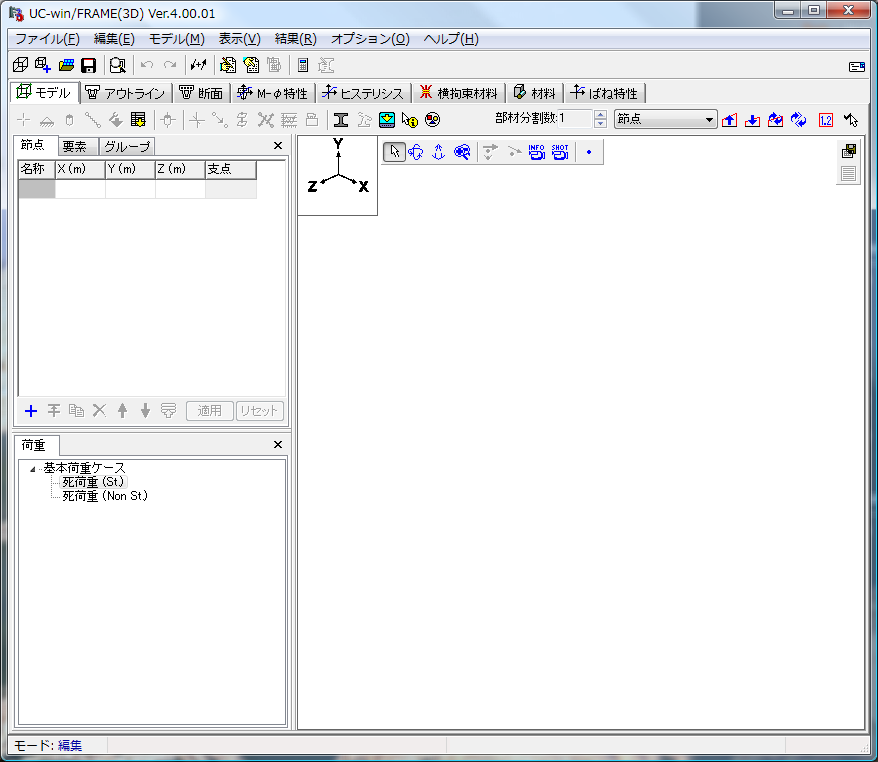Click the calculator icon in top toolbar
The image size is (878, 762).
tap(303, 66)
